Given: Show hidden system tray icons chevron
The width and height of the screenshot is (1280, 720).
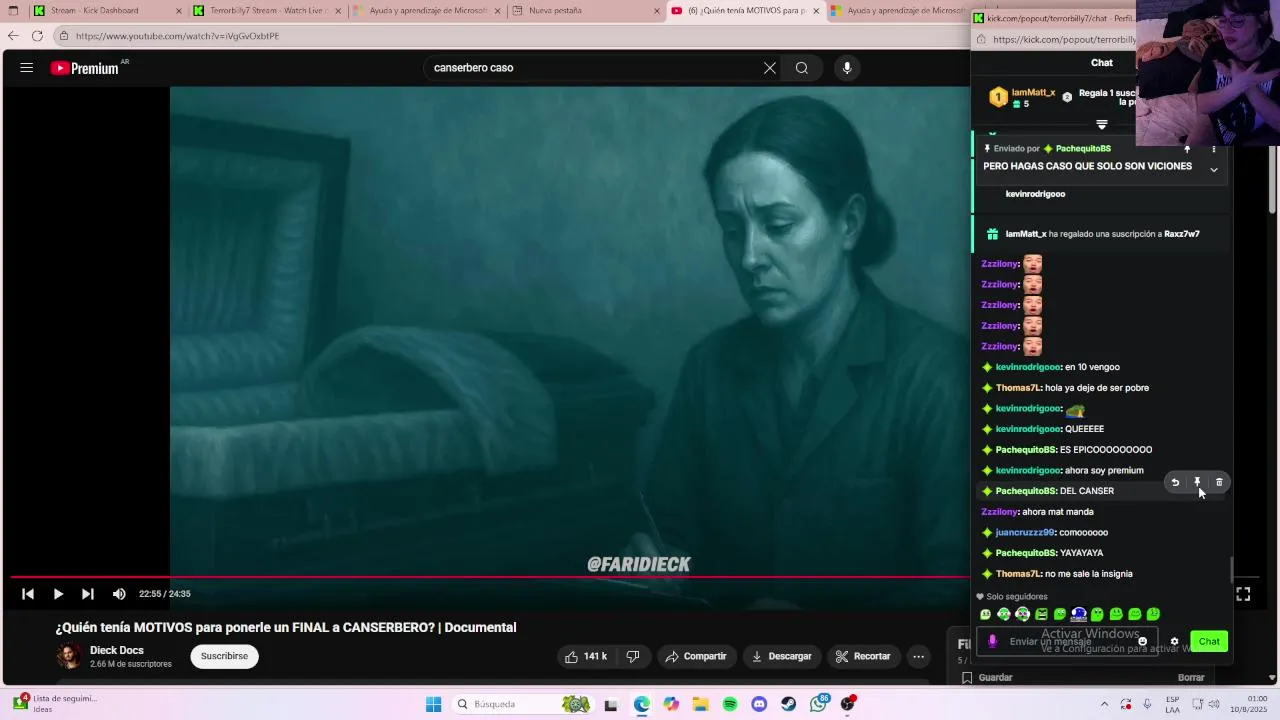Looking at the screenshot, I should [x=1104, y=704].
